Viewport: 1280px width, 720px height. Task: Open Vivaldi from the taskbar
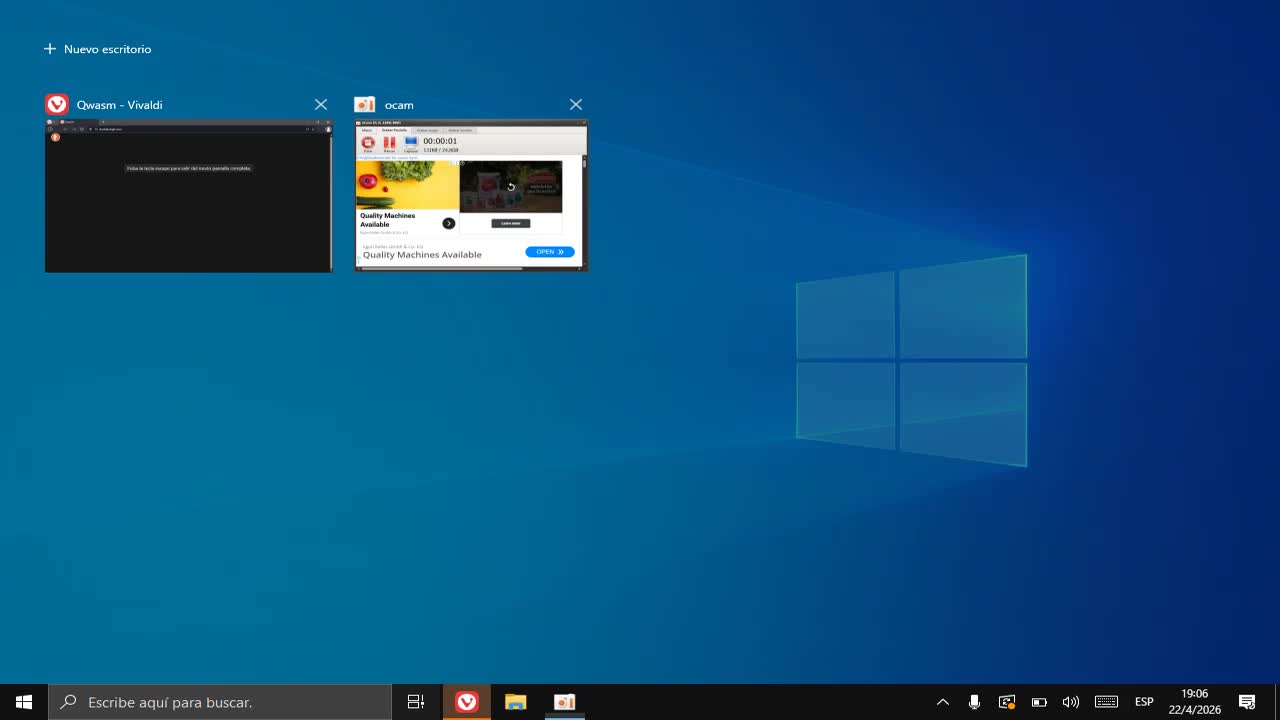[467, 702]
